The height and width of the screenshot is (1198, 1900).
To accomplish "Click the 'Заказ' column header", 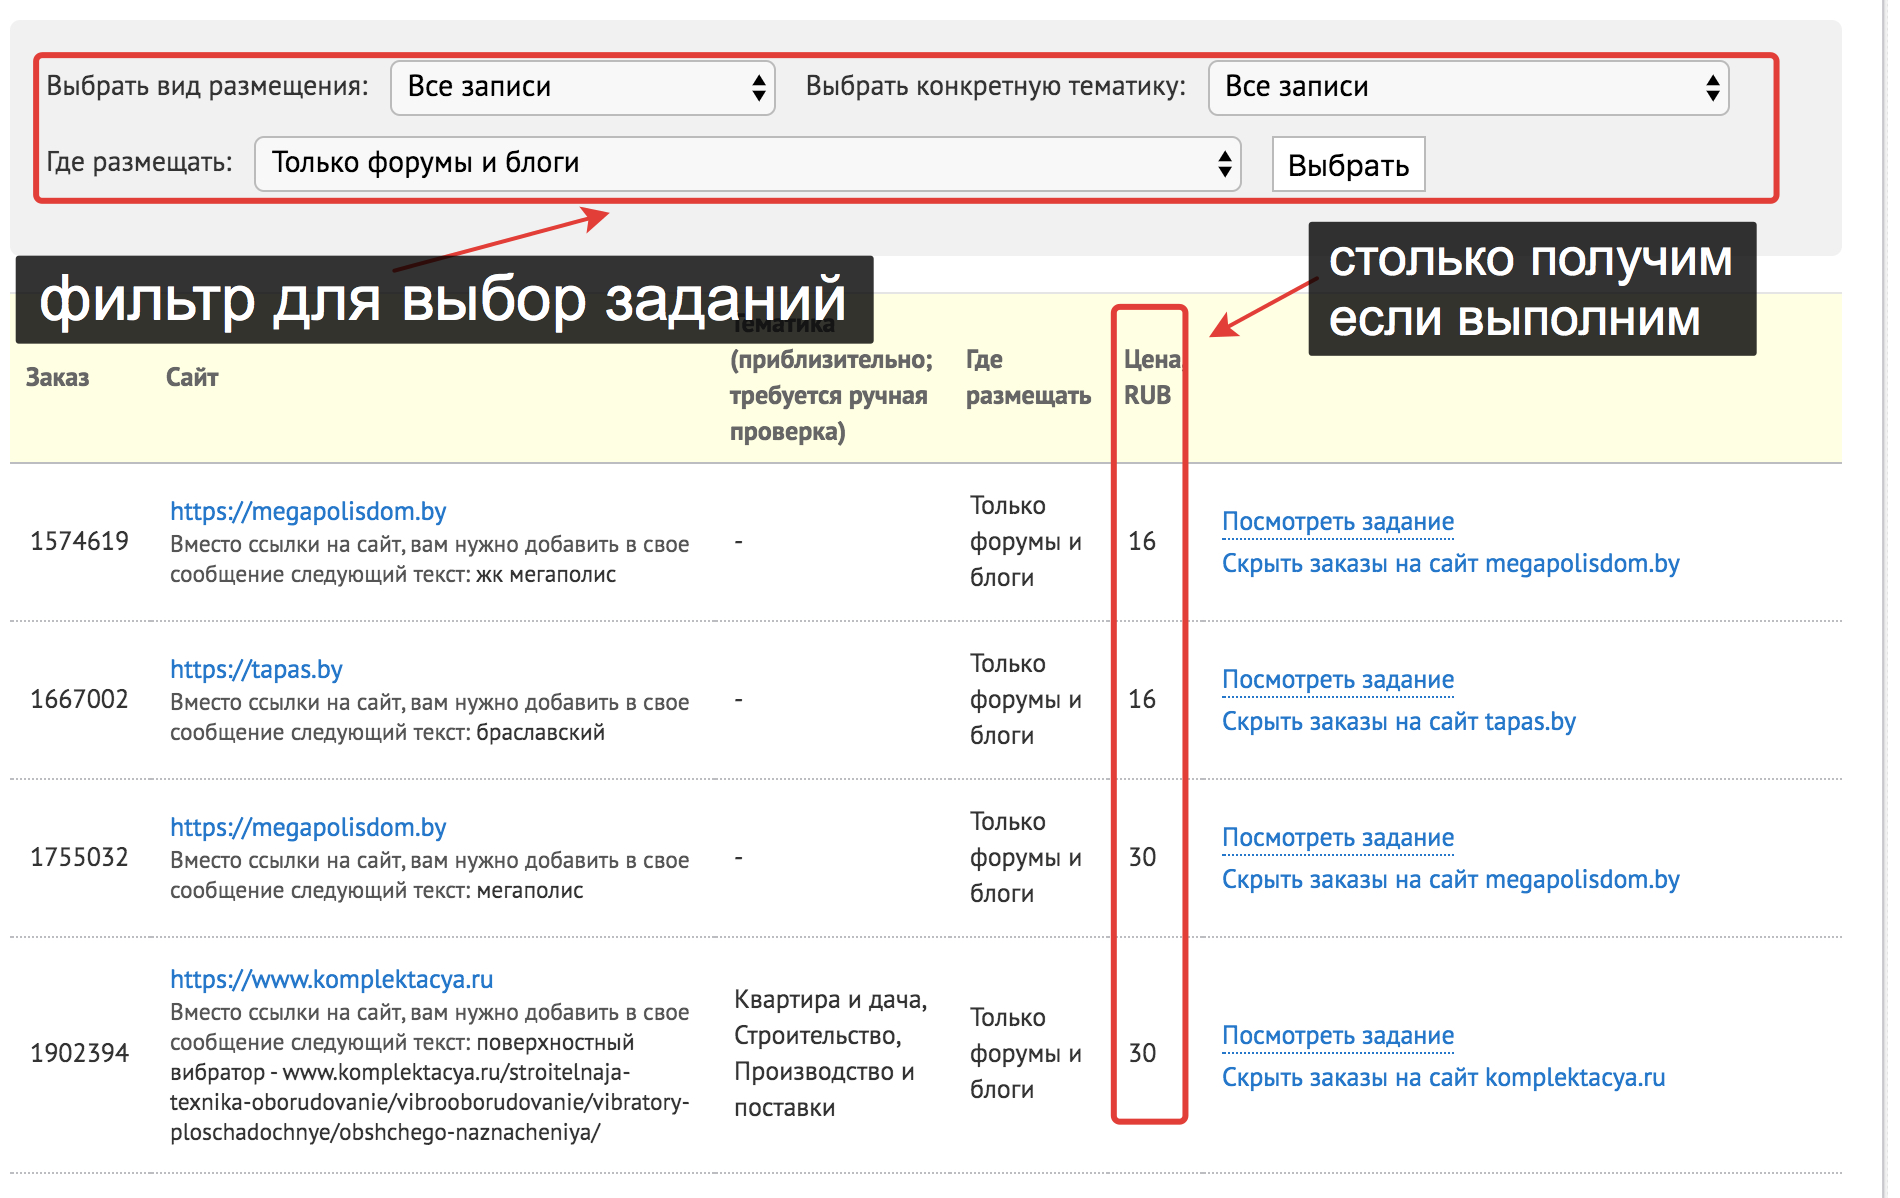I will point(58,377).
